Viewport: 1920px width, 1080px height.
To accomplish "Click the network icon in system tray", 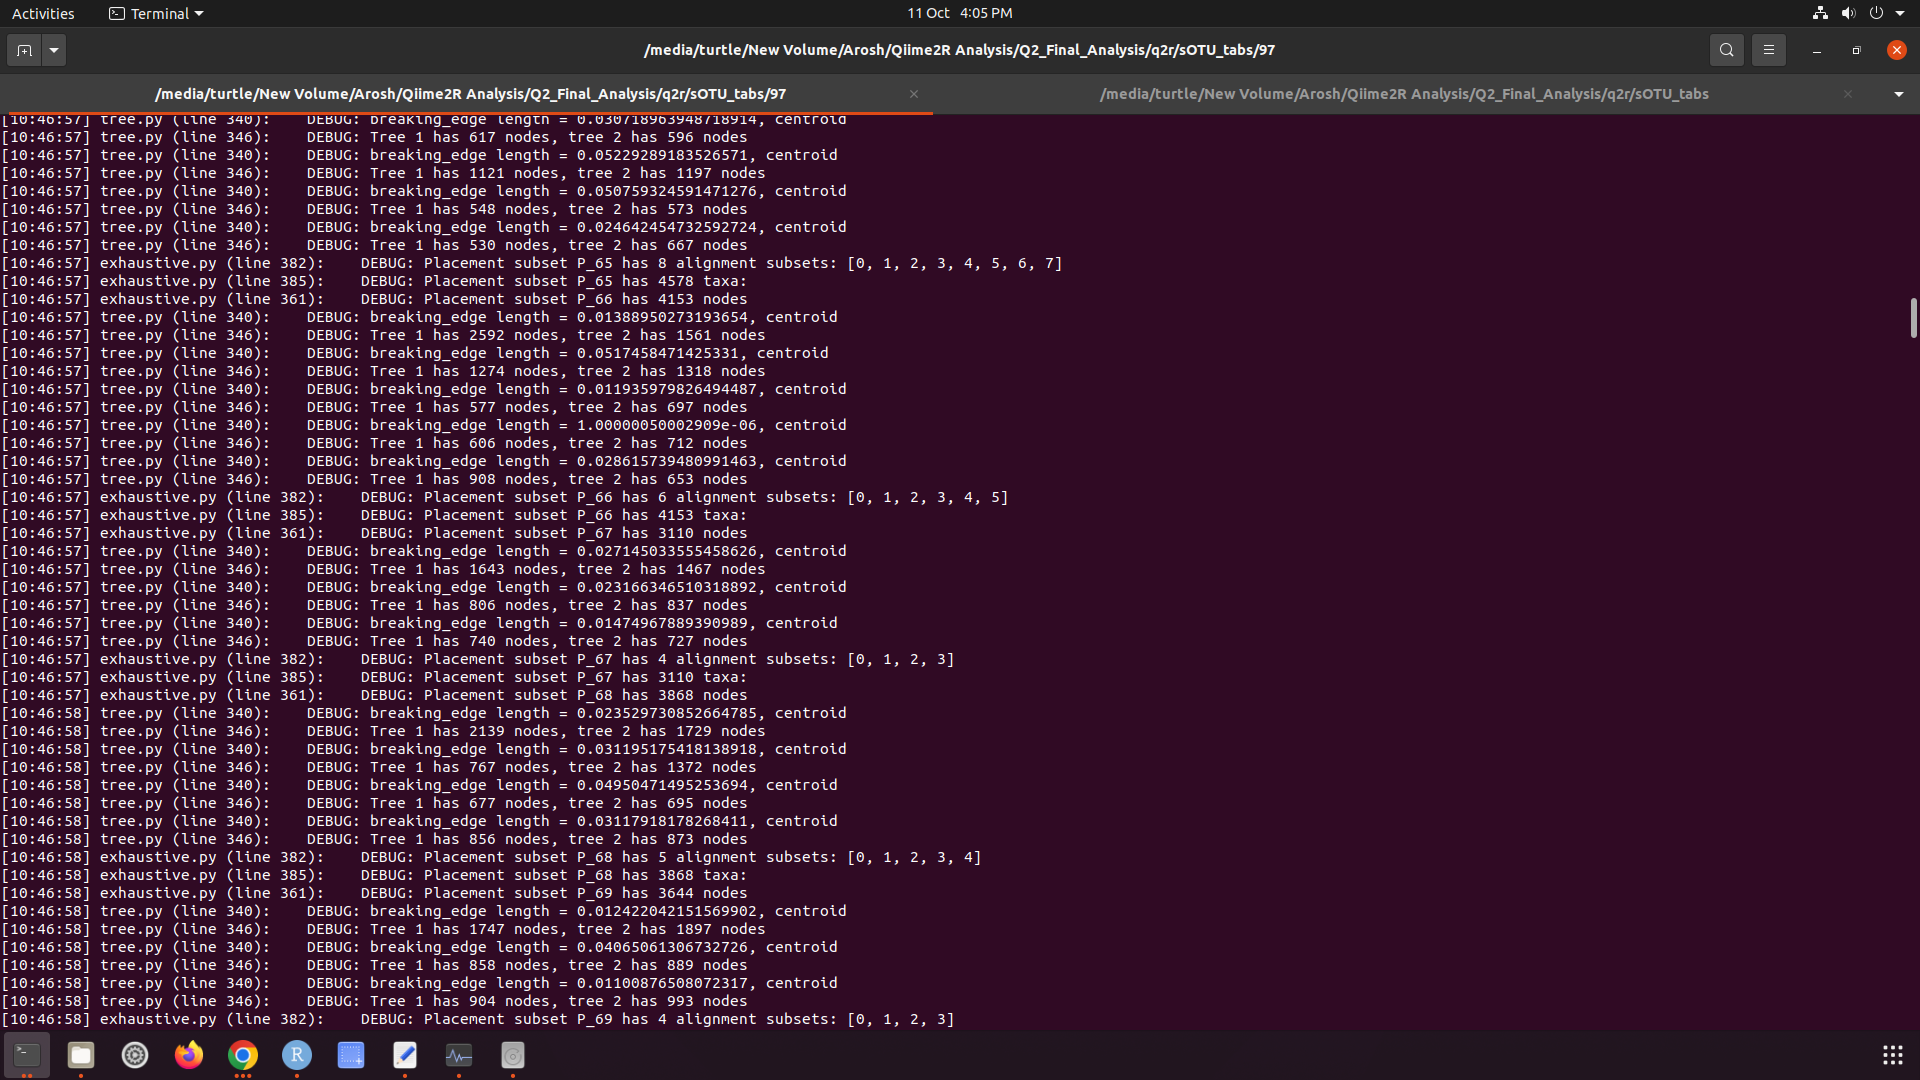I will click(1820, 13).
